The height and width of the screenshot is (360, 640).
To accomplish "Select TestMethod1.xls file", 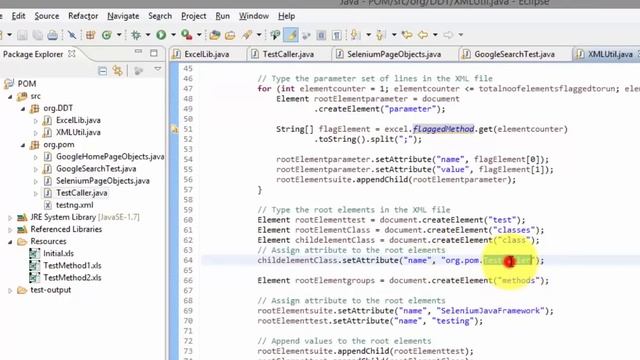I will (72, 266).
